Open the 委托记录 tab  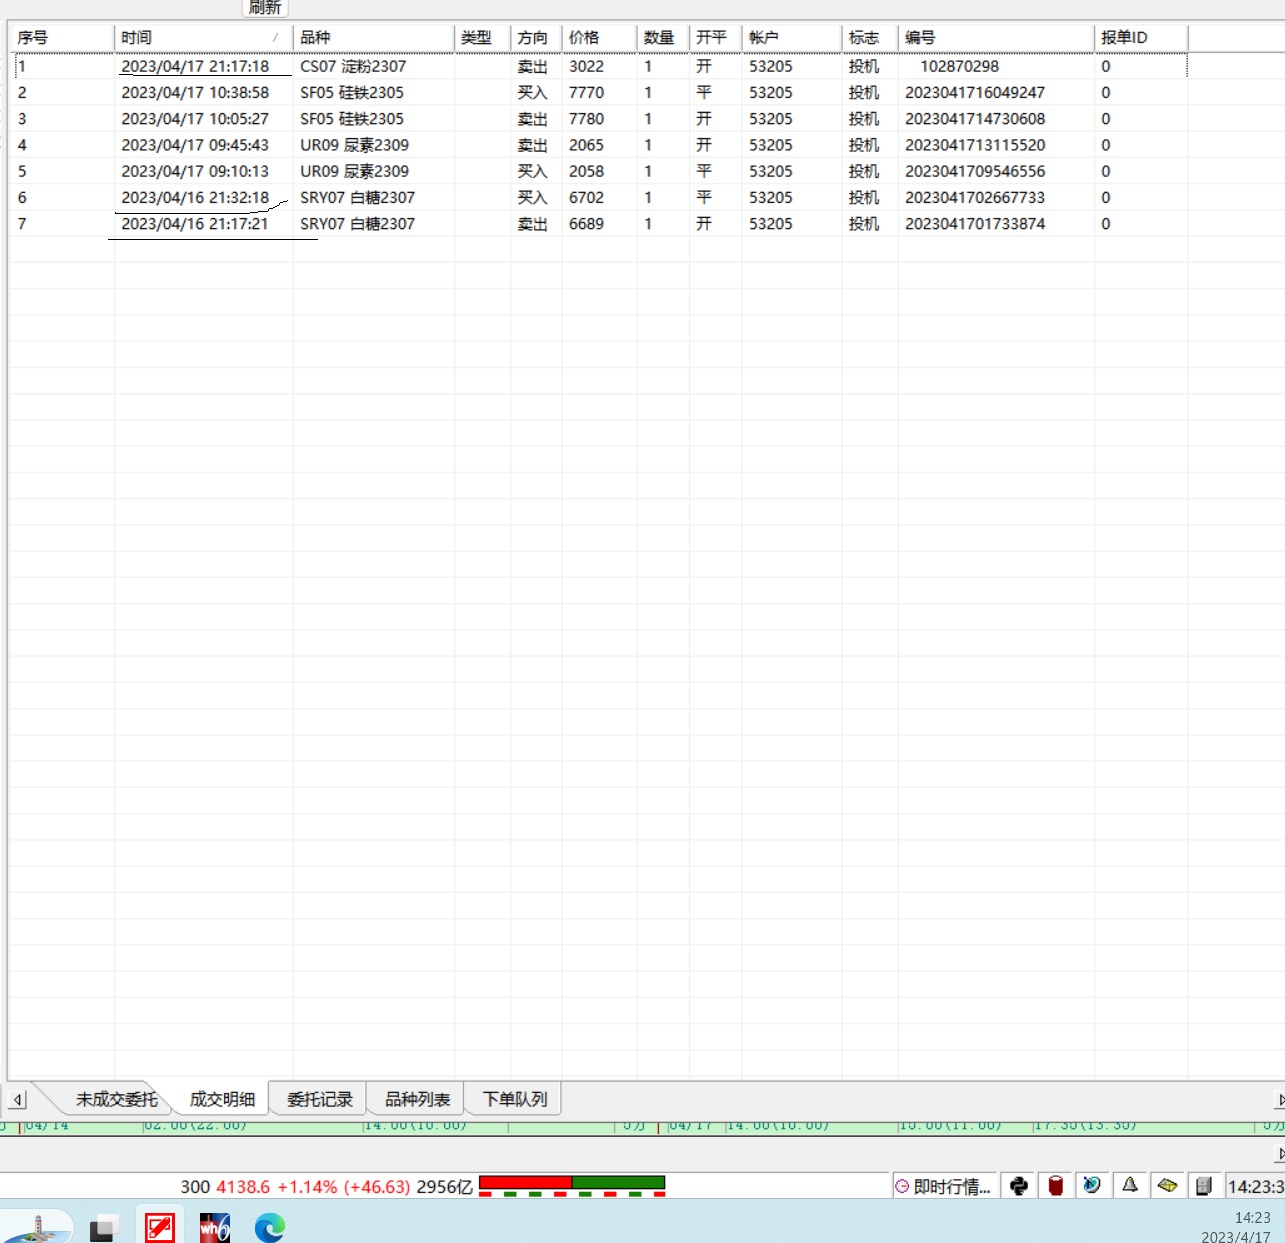(x=319, y=1099)
